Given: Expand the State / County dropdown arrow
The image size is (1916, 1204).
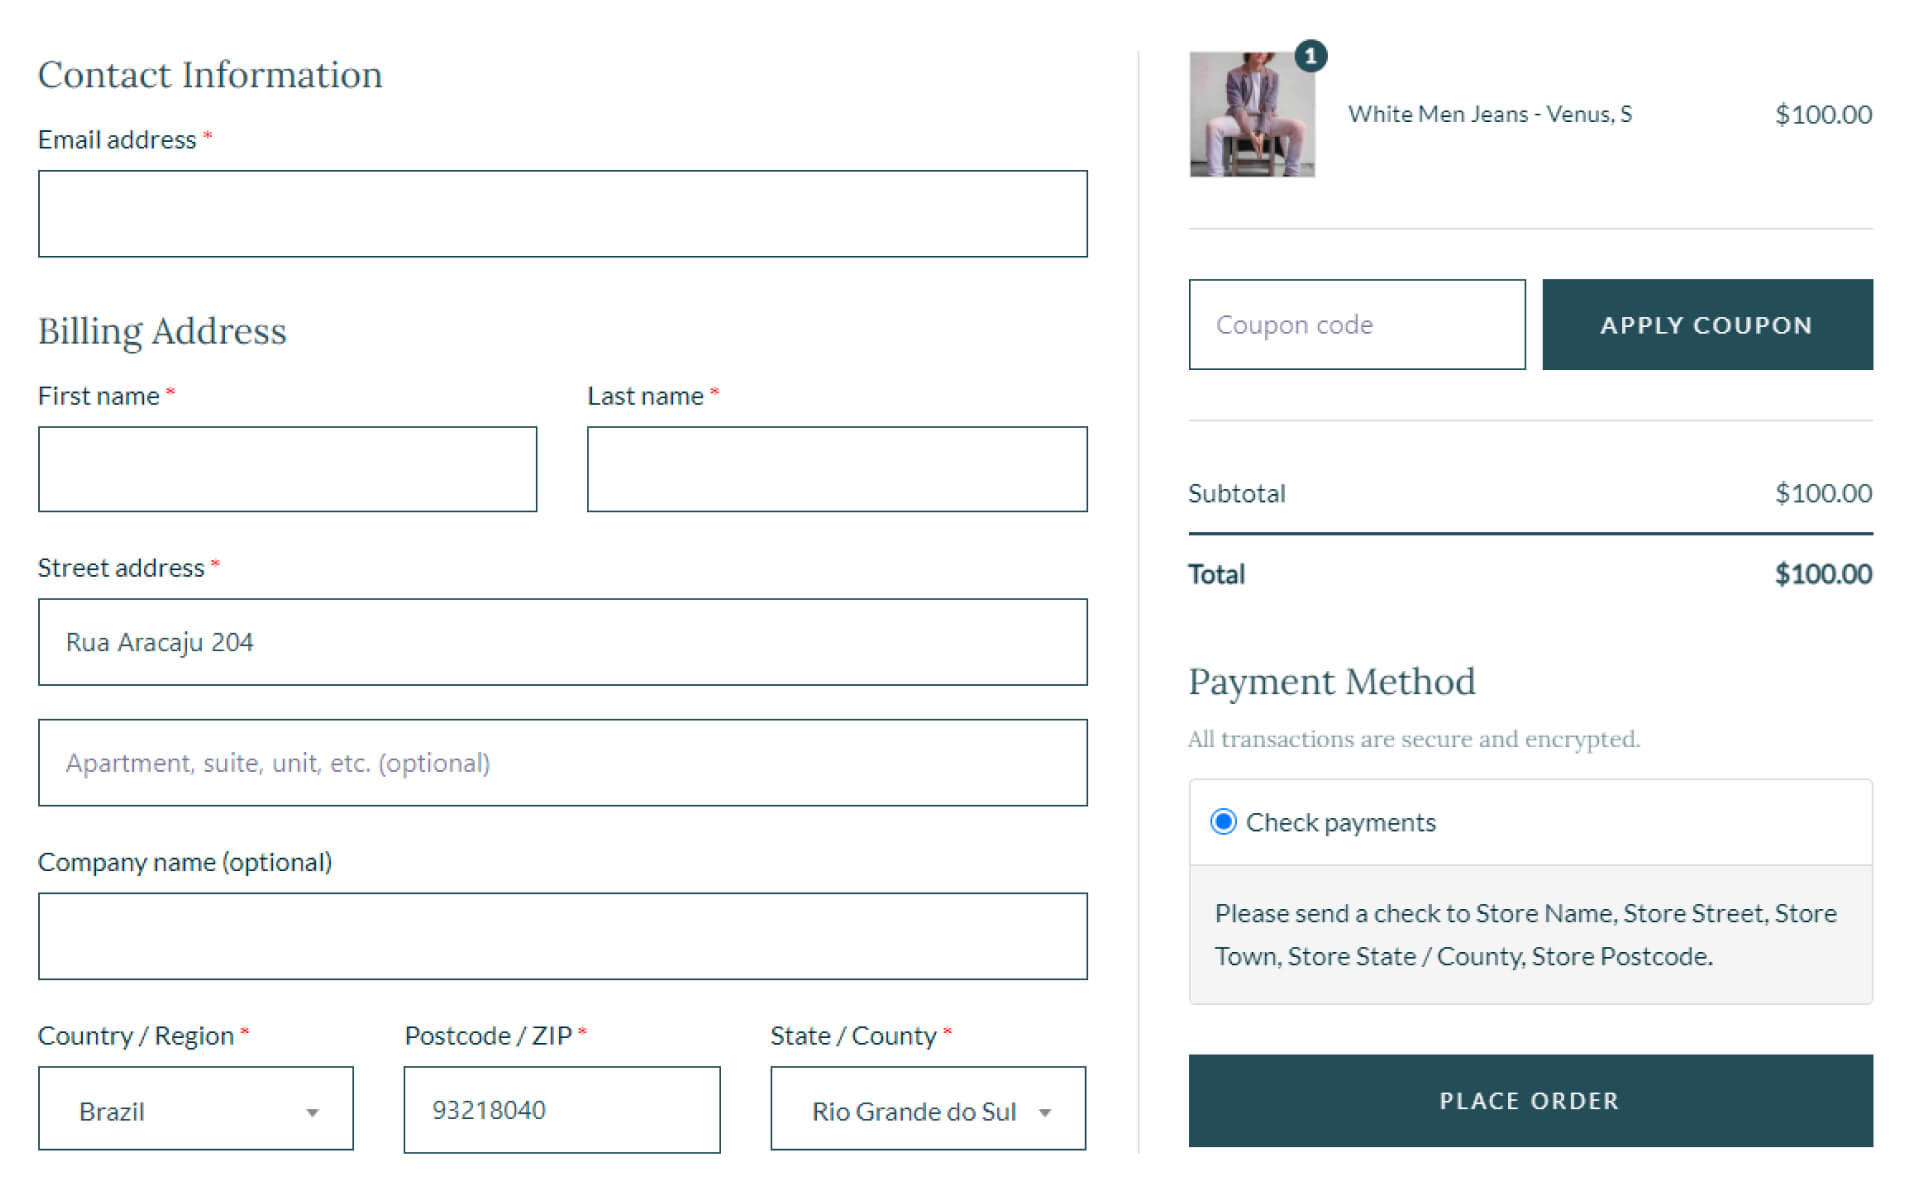Looking at the screenshot, I should pos(1044,1112).
